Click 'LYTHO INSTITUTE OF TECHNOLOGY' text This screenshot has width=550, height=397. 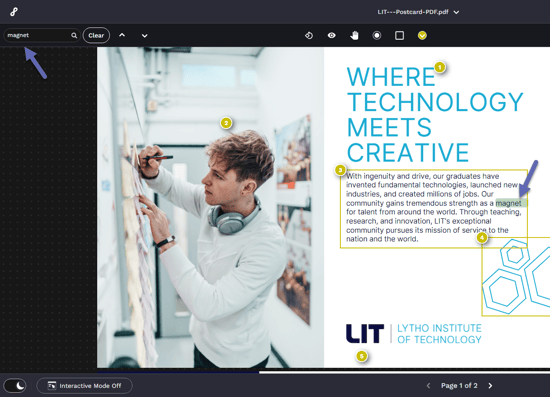pos(439,334)
